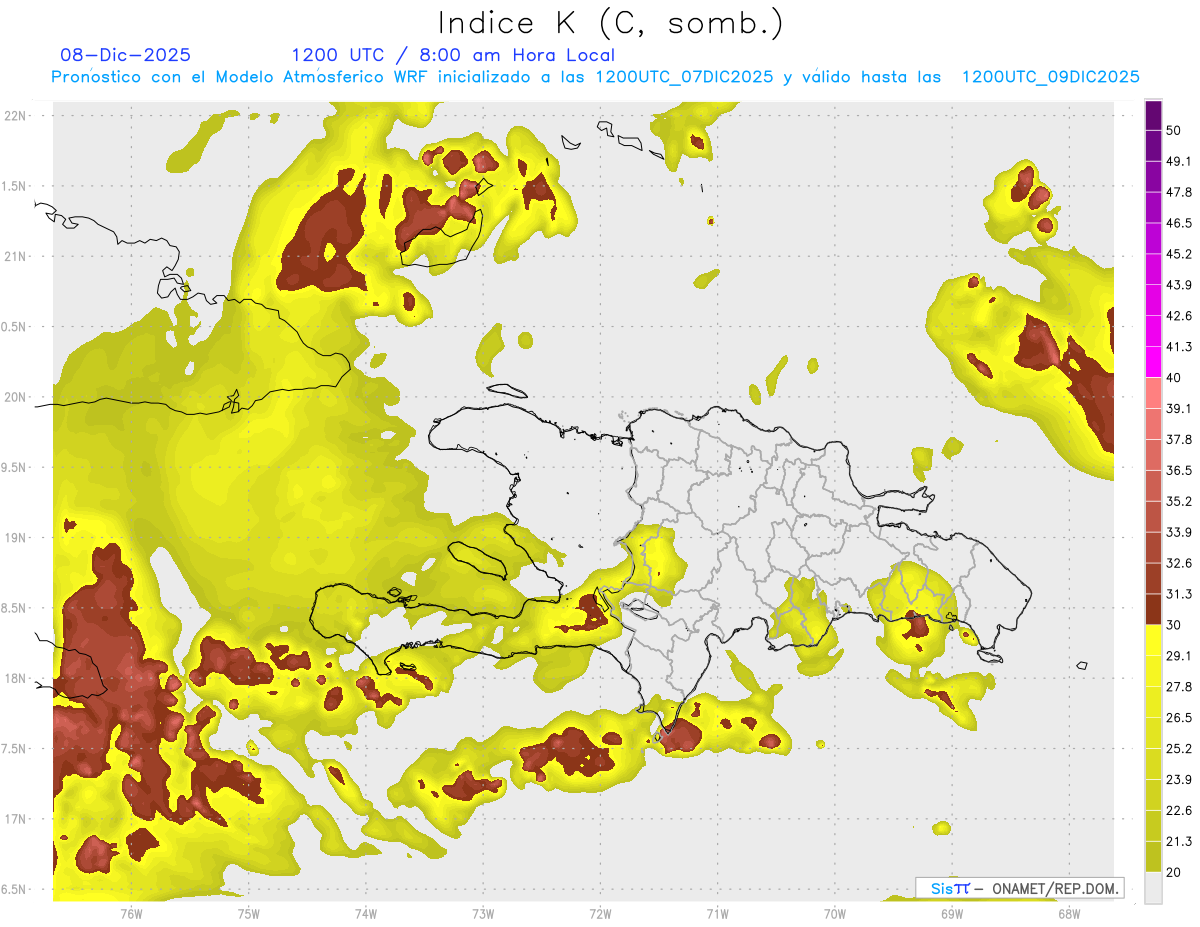This screenshot has height=927, width=1200.
Task: Click the legend value "46.5"
Action: (x=1179, y=224)
